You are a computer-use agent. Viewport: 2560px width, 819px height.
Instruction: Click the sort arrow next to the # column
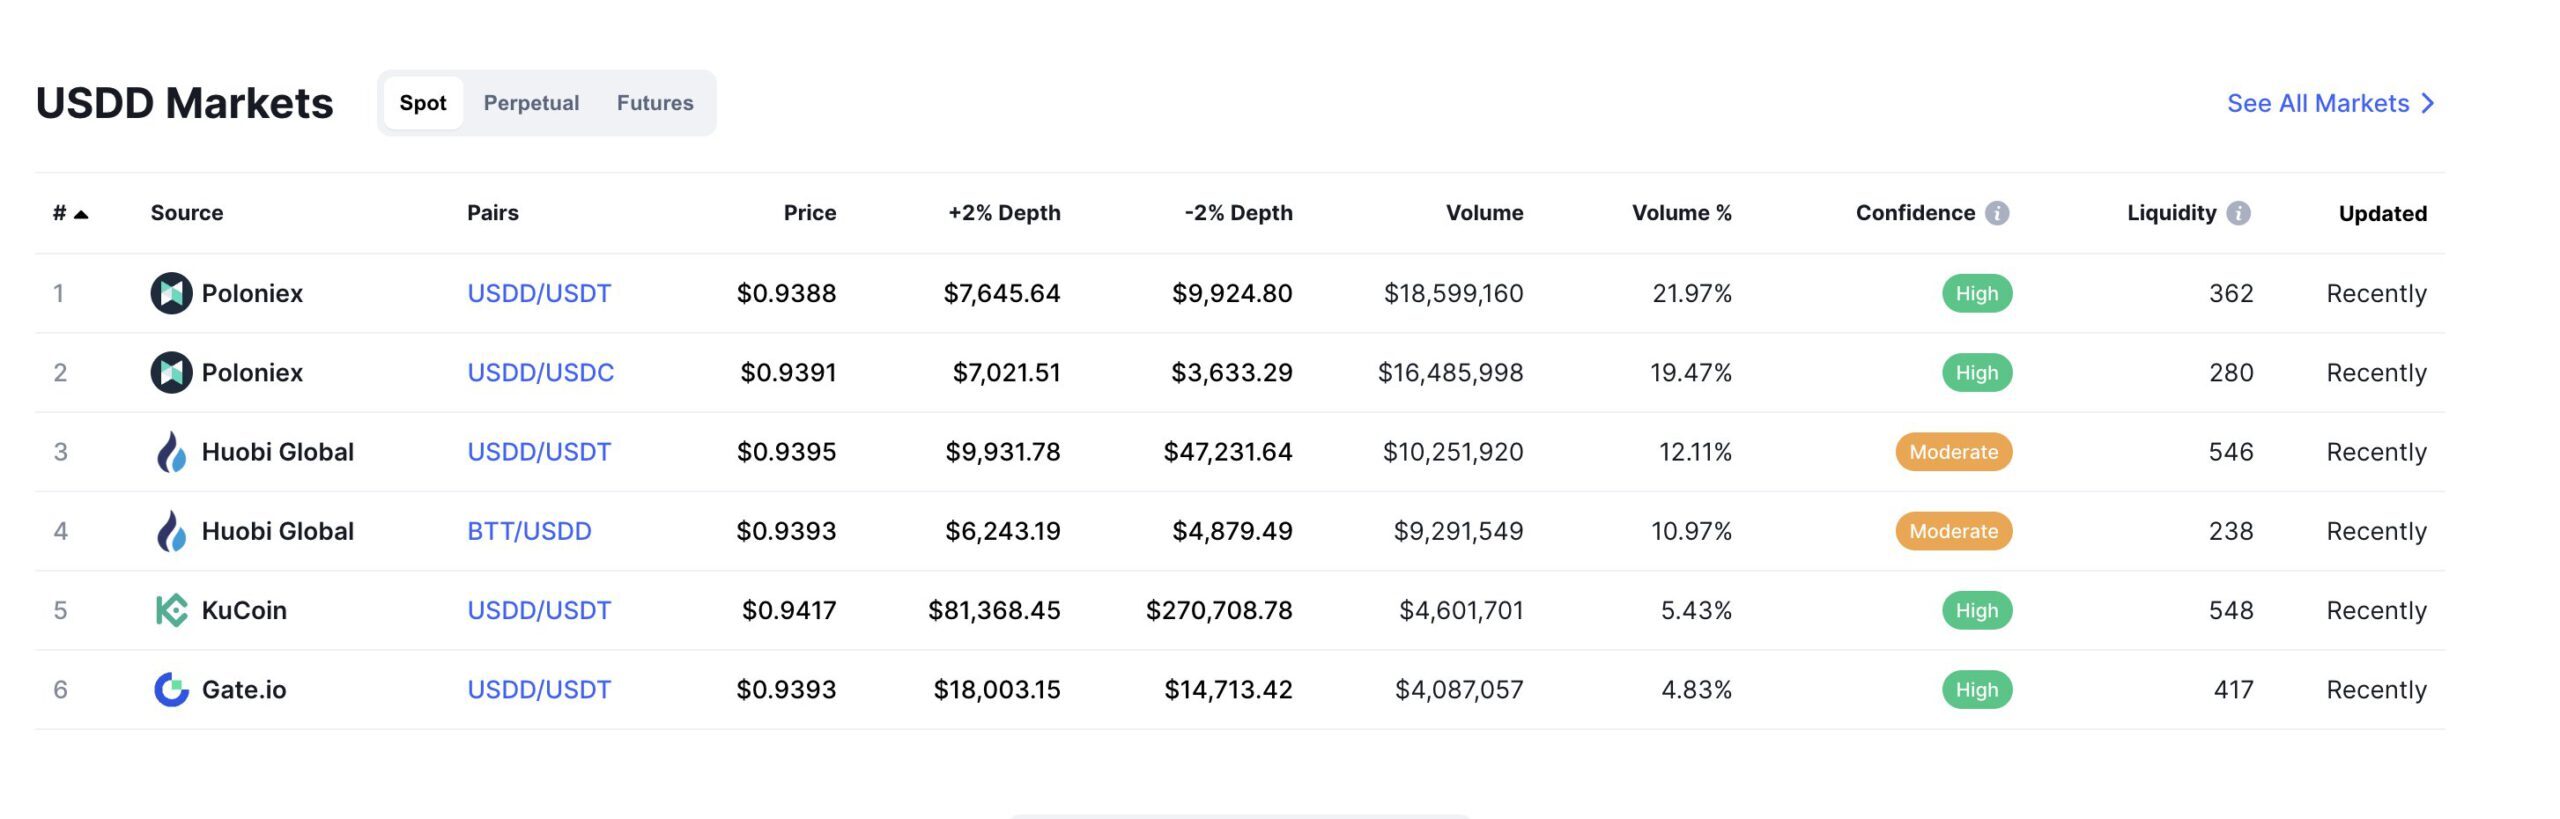(x=81, y=214)
